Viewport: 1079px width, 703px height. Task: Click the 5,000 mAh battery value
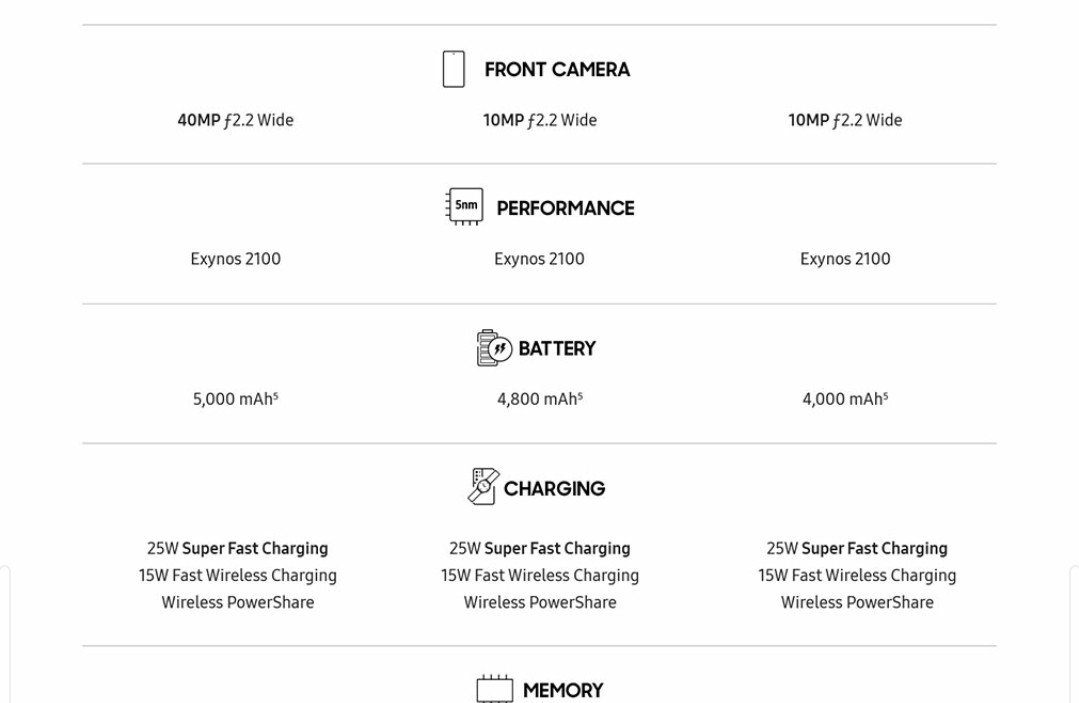[235, 399]
